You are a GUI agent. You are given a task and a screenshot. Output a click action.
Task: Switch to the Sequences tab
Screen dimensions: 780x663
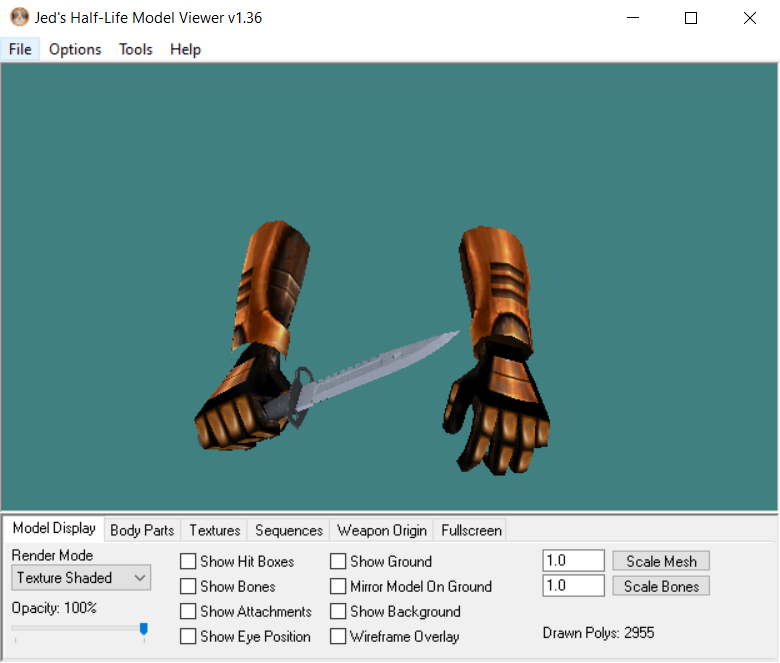tap(289, 530)
